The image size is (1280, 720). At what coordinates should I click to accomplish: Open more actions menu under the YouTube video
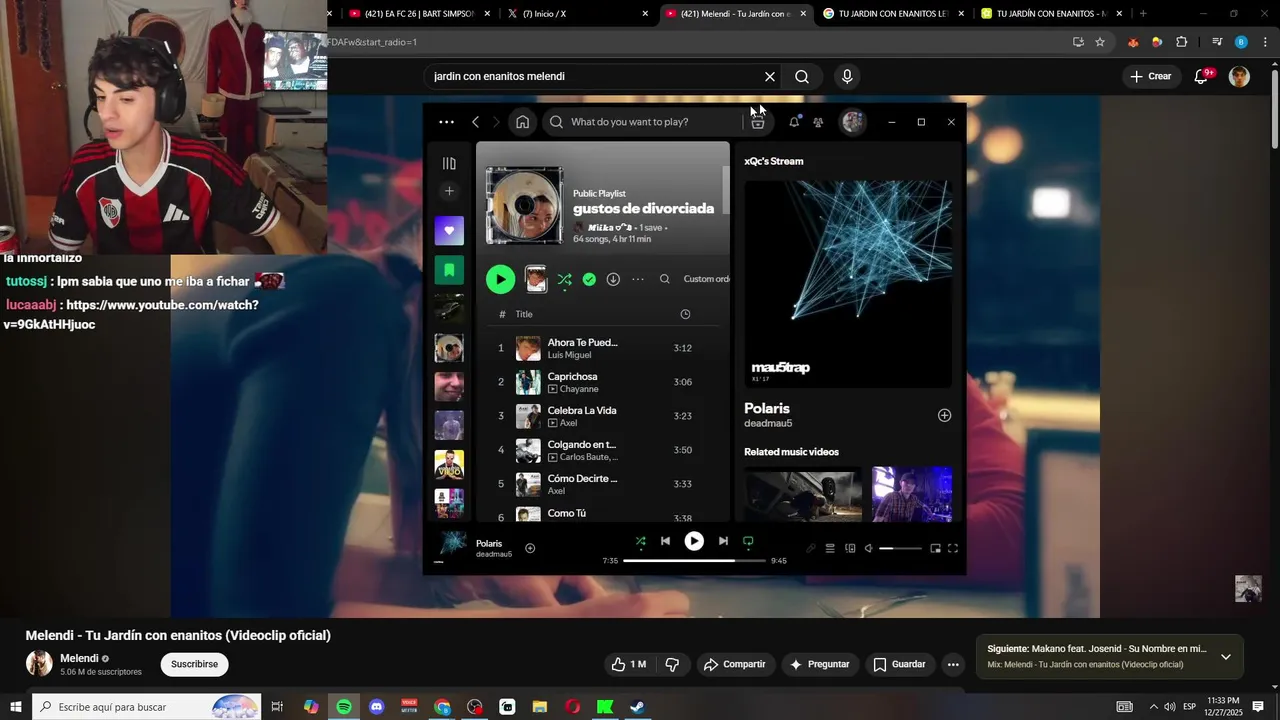click(953, 664)
